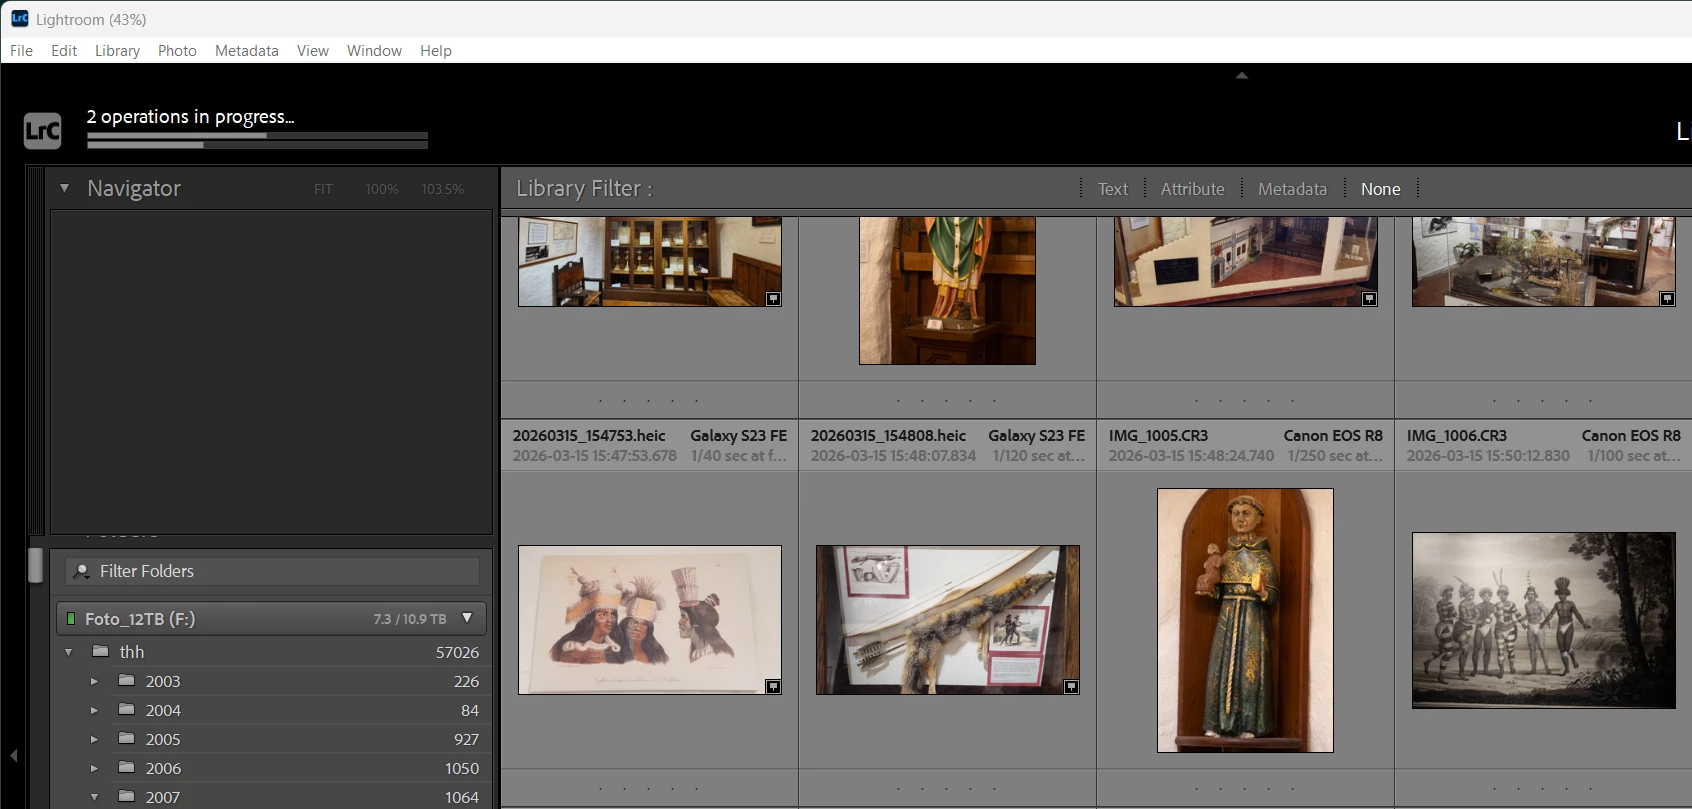The width and height of the screenshot is (1692, 809).
Task: Open the Photo menu
Action: click(177, 50)
